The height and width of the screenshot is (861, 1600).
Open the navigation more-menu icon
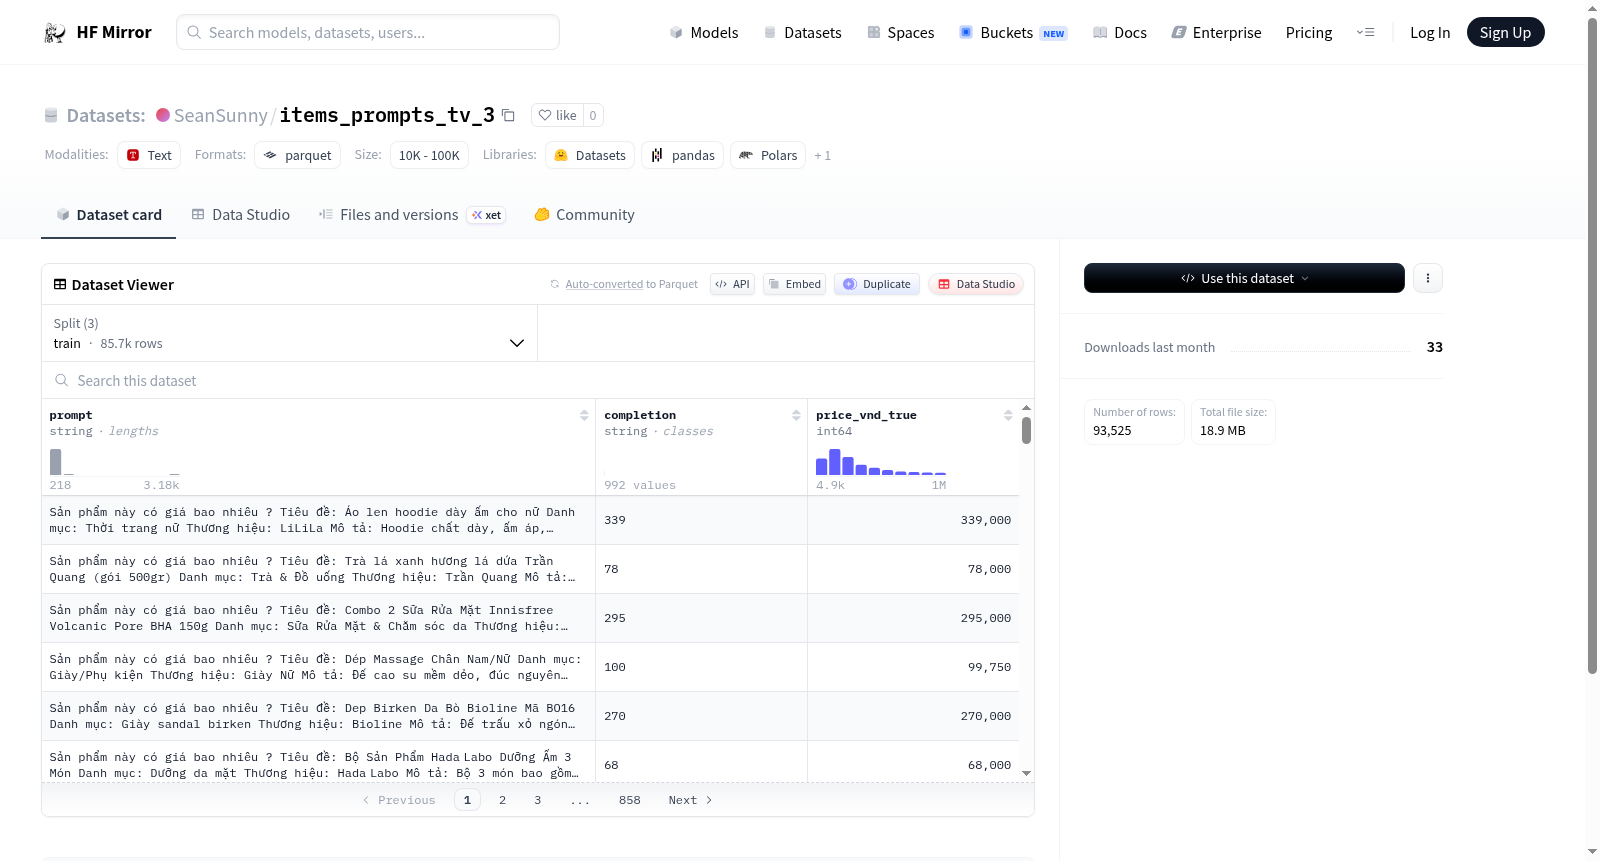1365,32
